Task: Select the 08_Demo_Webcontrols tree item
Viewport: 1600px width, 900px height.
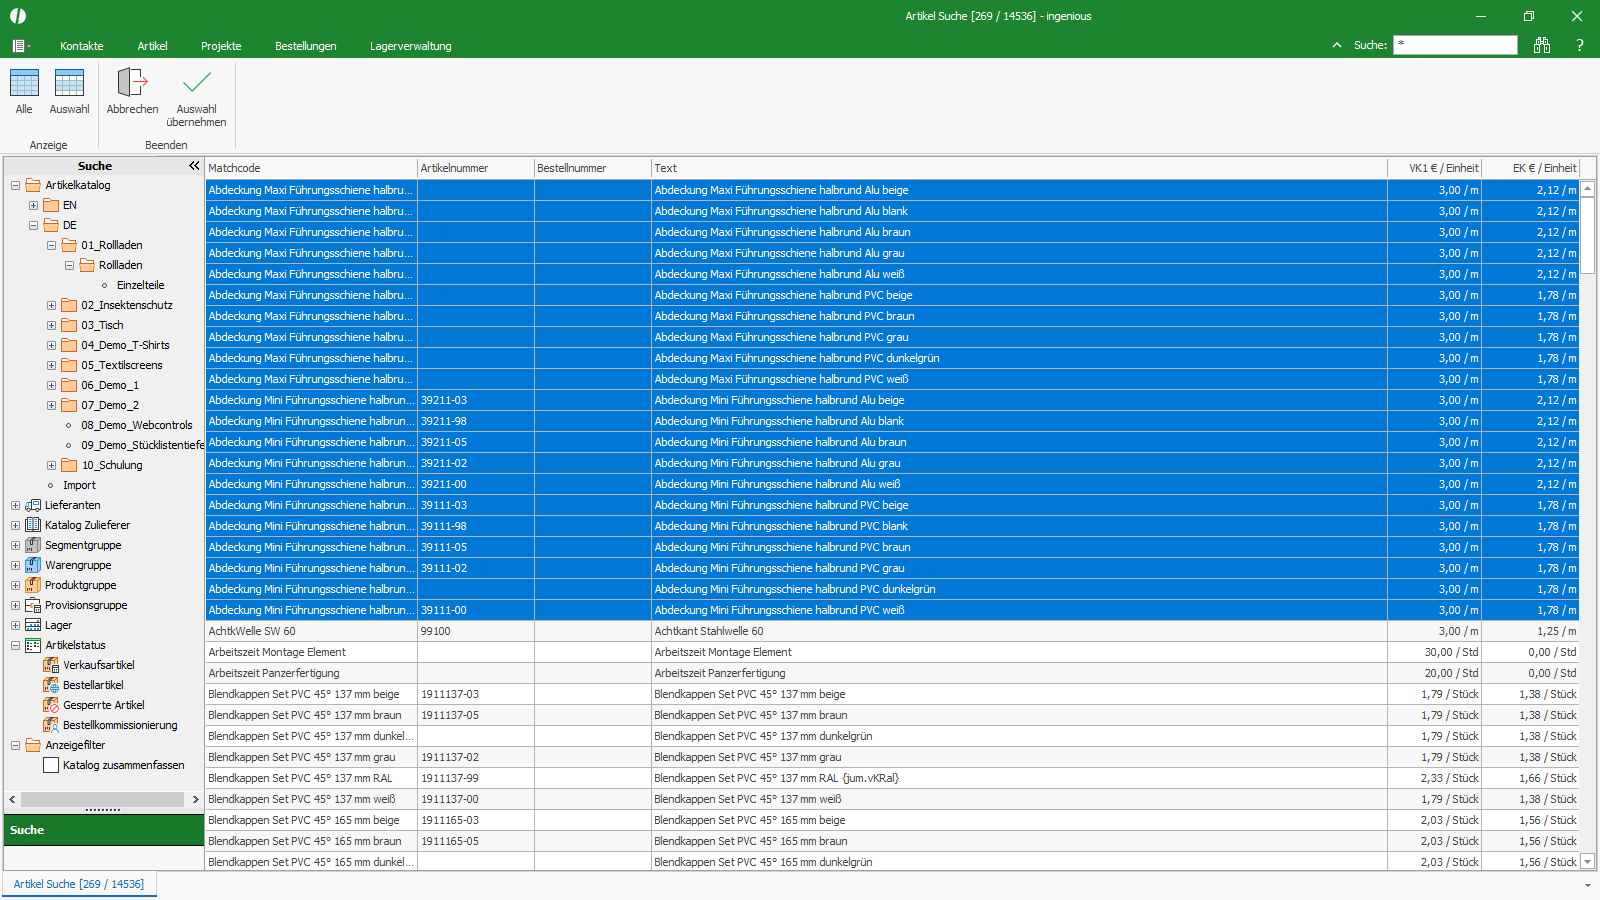Action: point(137,425)
